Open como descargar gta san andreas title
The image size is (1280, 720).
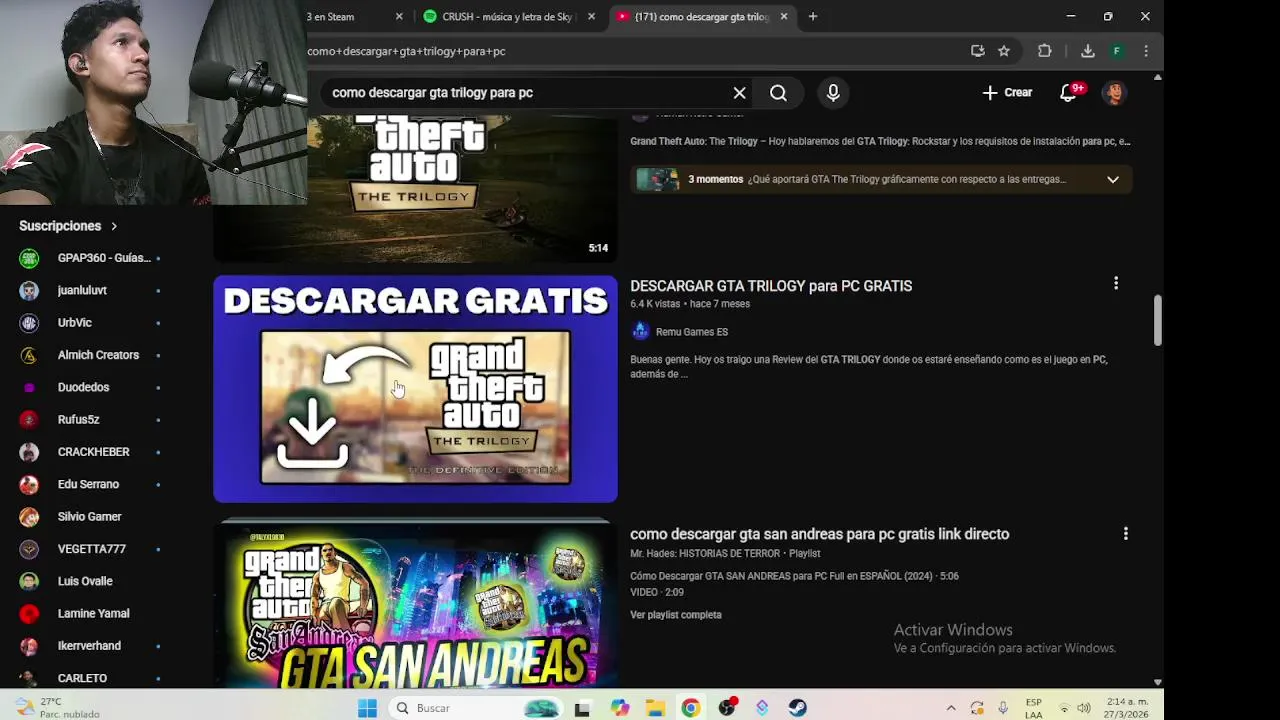point(819,534)
